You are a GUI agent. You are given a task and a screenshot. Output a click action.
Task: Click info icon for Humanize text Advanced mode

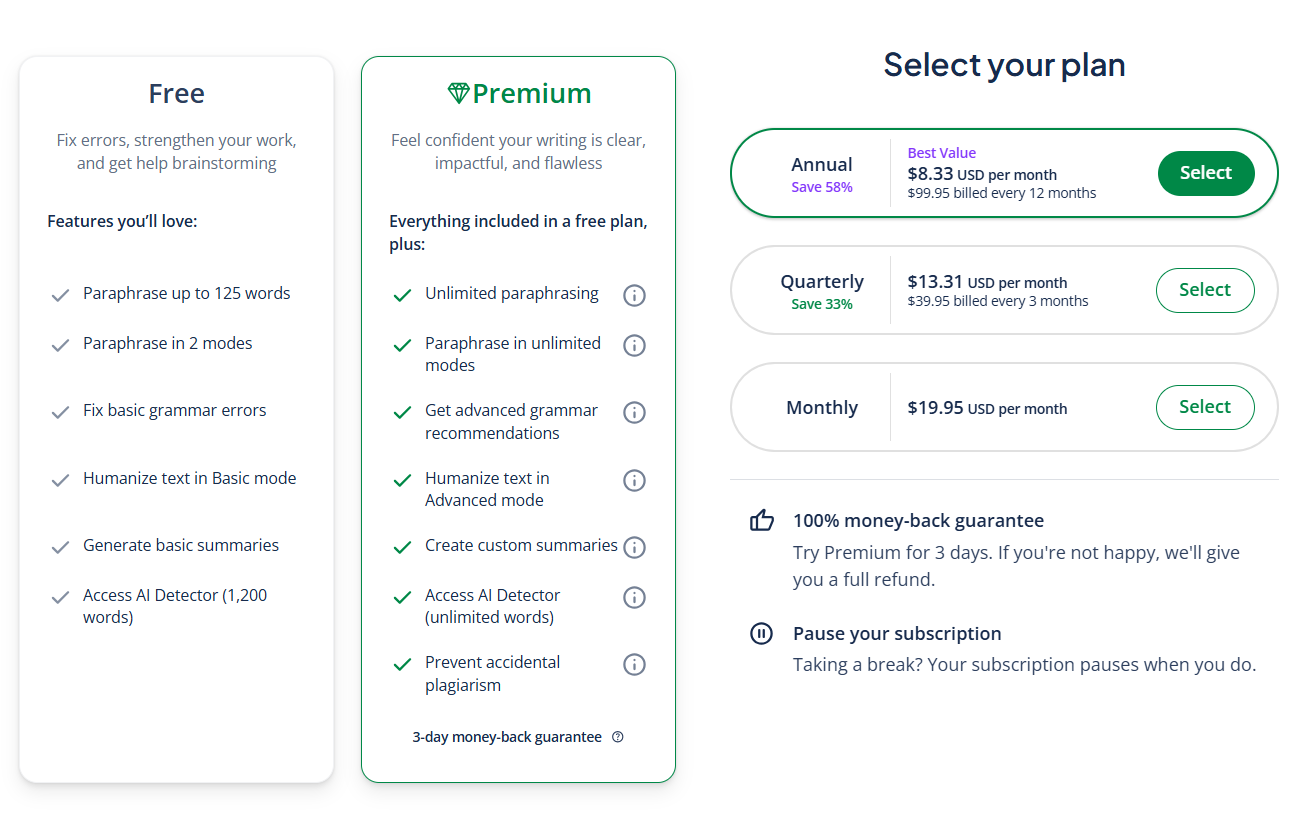click(634, 480)
